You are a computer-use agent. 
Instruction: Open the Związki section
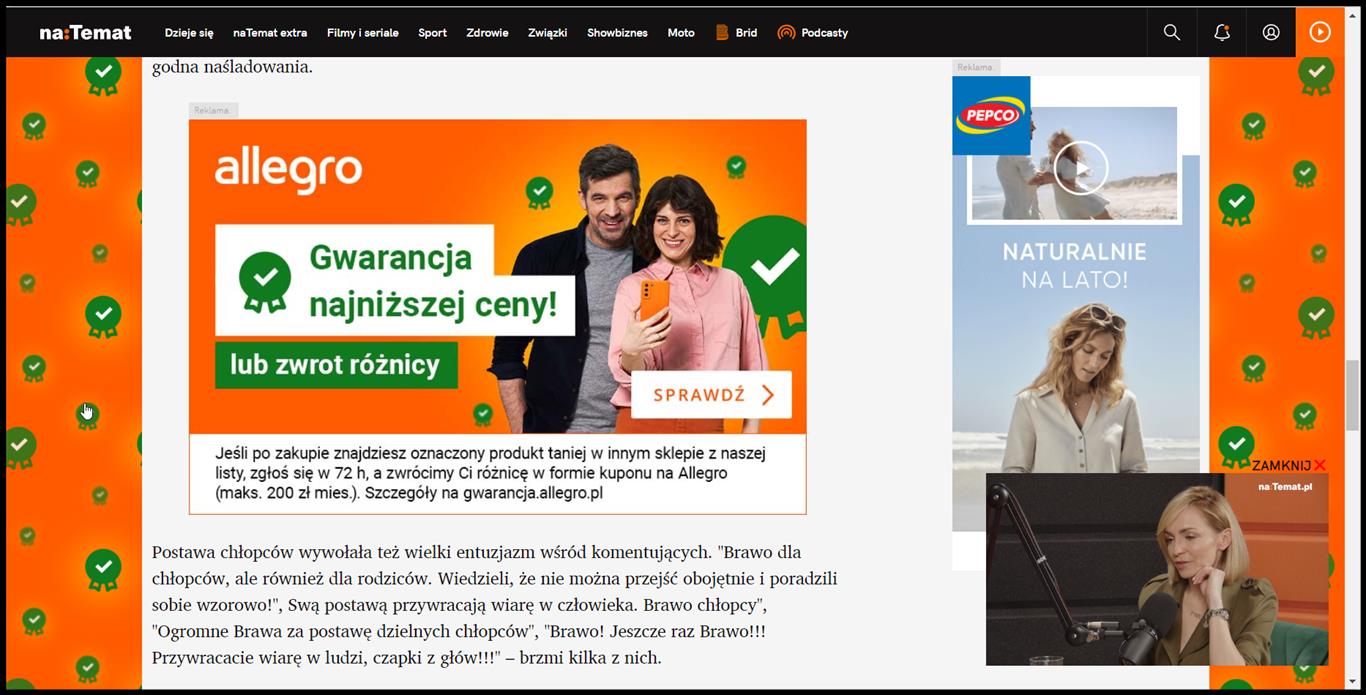point(547,33)
